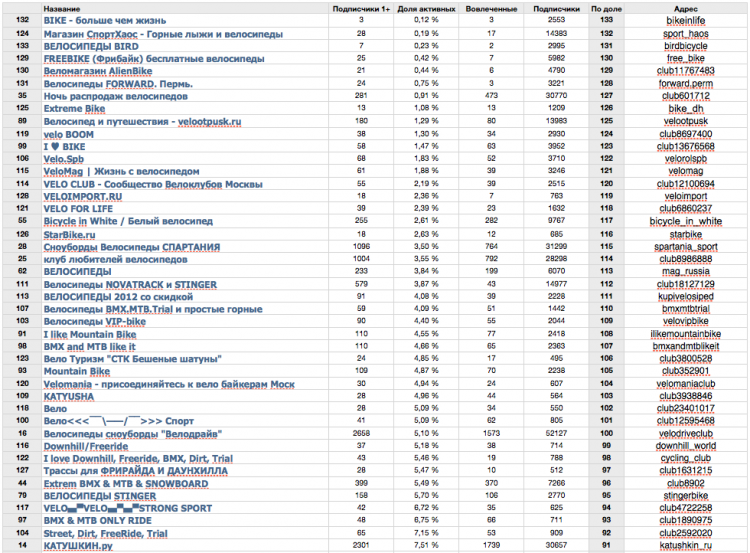This screenshot has width=750, height=553.
Task: Click the Вовлеченные column header
Action: 491,9
